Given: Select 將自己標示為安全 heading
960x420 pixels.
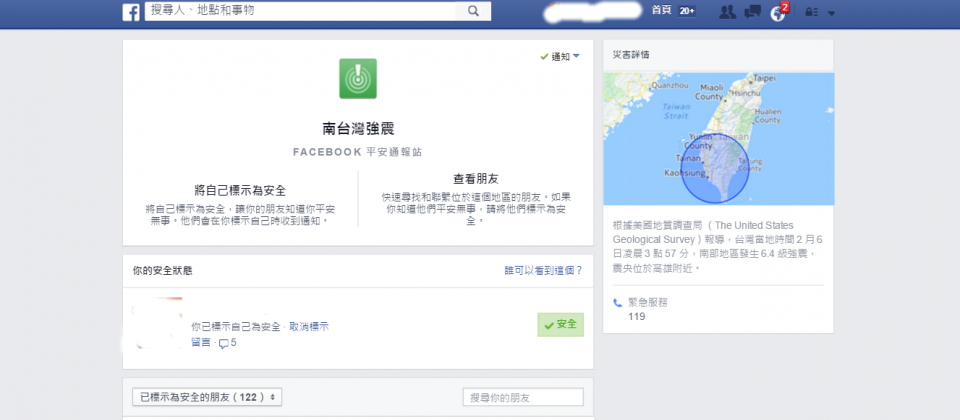Looking at the screenshot, I should (x=240, y=190).
